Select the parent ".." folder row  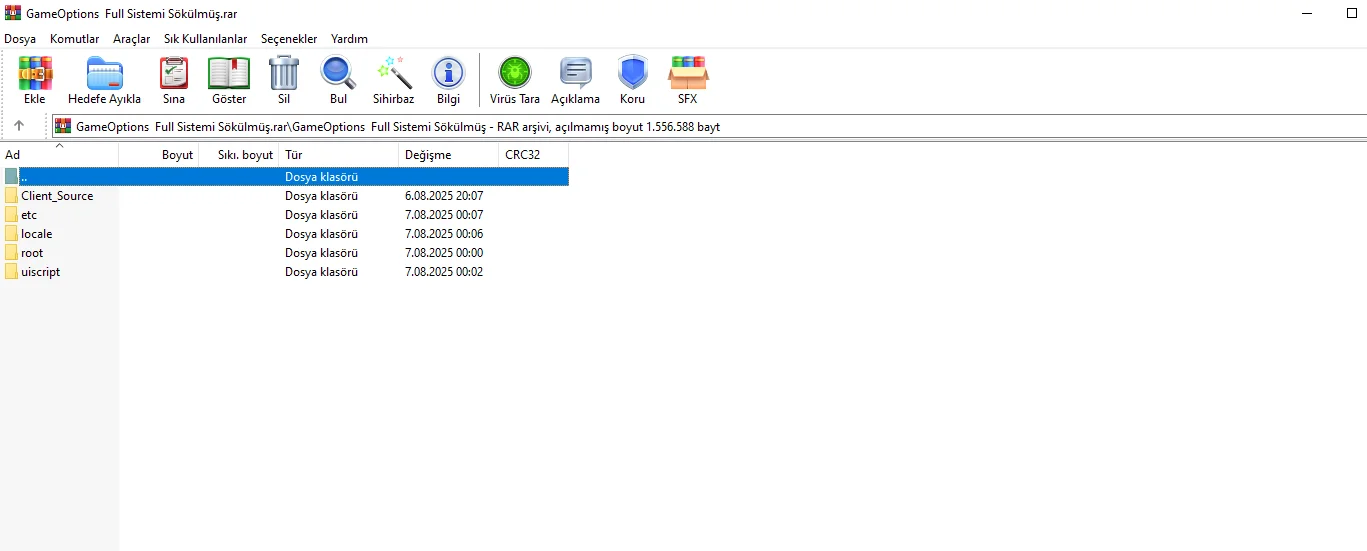click(x=285, y=177)
